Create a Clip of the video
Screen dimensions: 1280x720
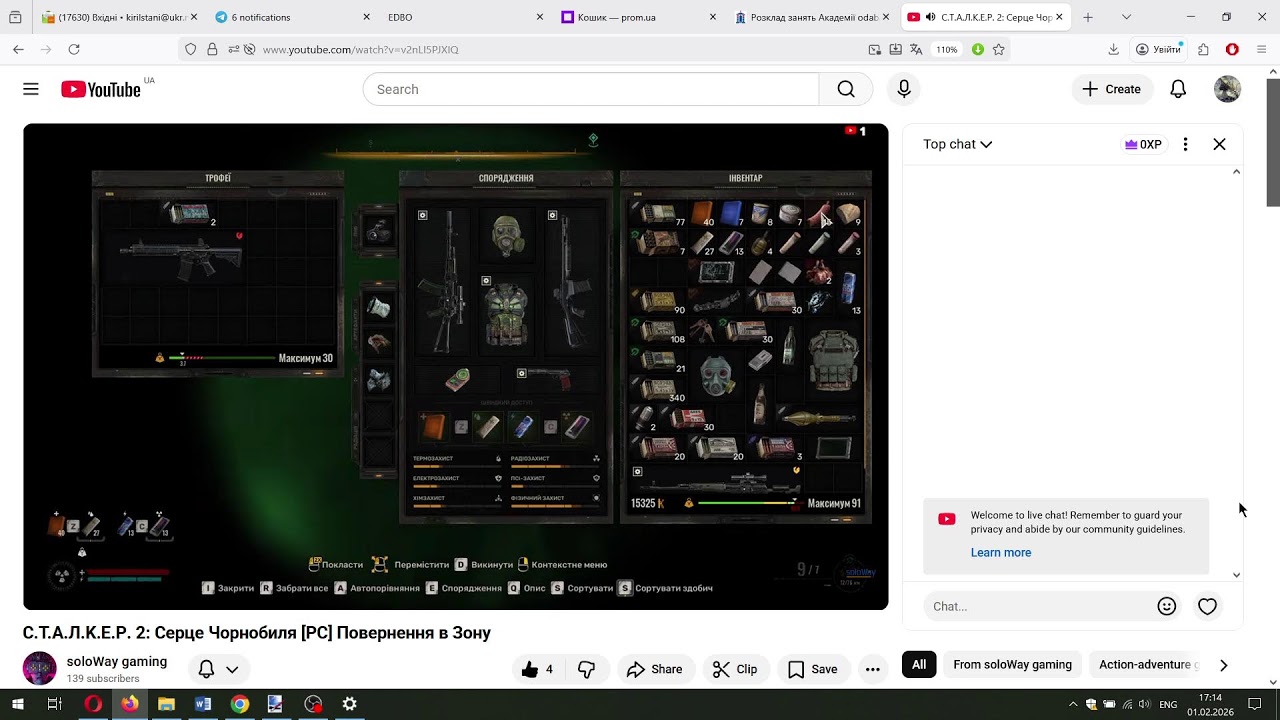tap(734, 669)
